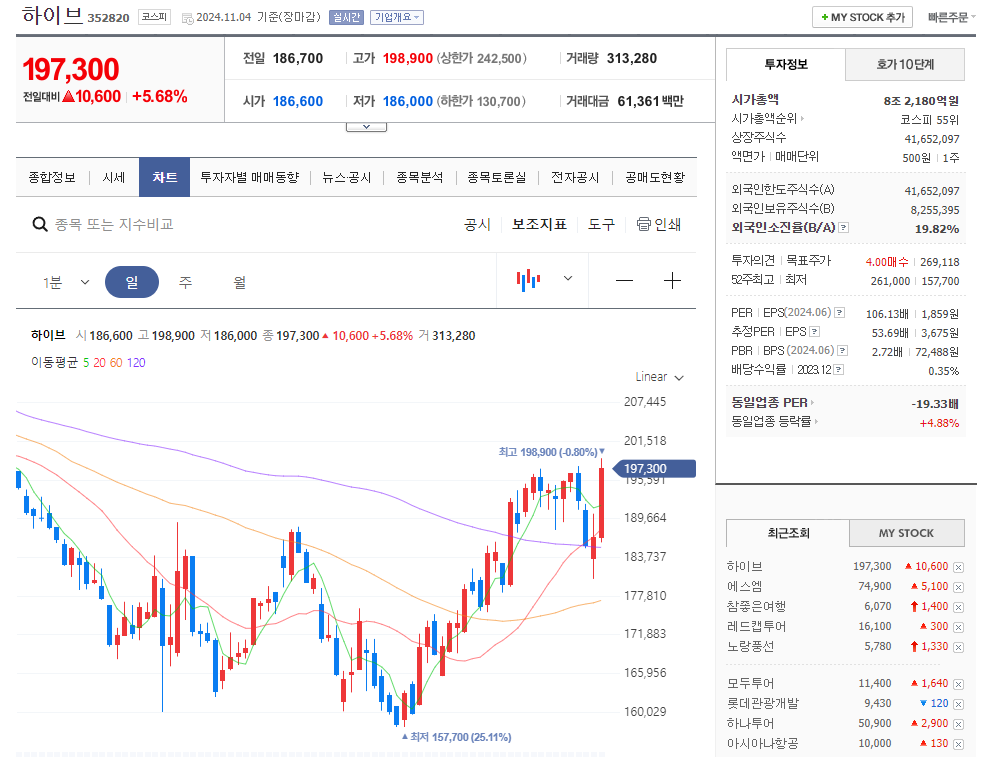Switch to the 시세 tab
Screen dimensions: 991x757
[114, 178]
